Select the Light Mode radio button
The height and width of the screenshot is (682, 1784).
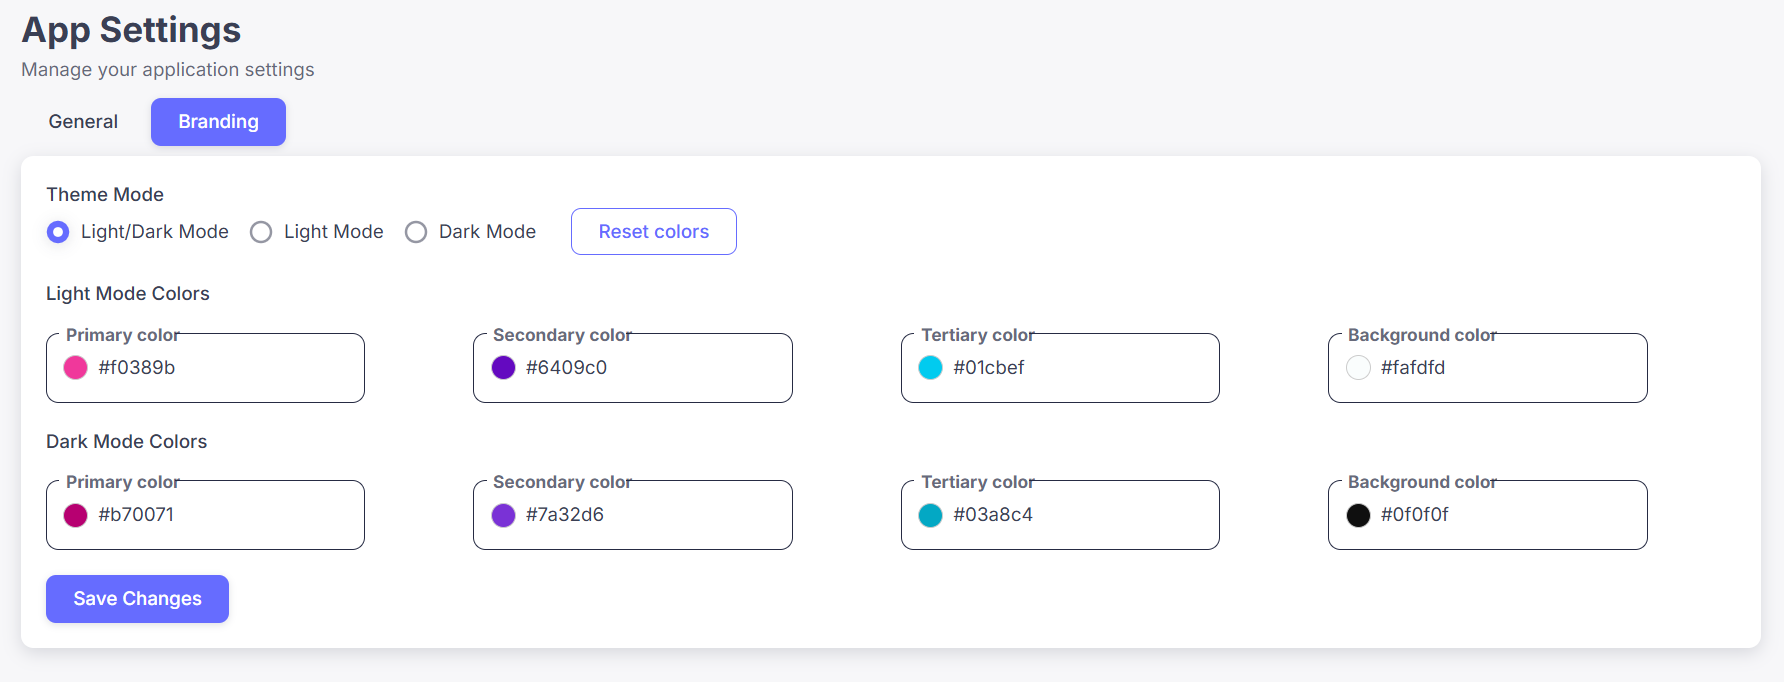point(261,232)
